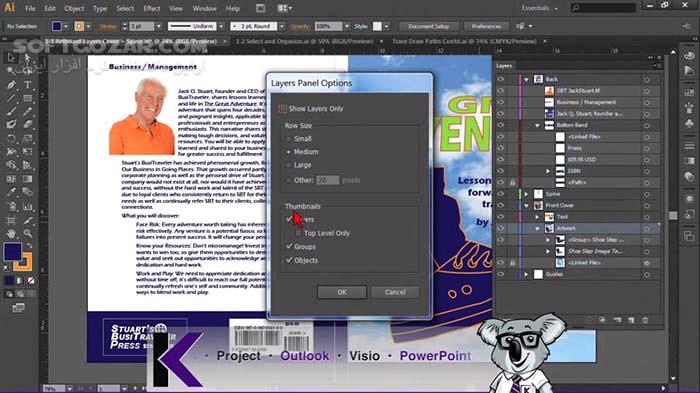Click the large navy Fill box in toolbox
This screenshot has height=393, width=700.
(12, 252)
